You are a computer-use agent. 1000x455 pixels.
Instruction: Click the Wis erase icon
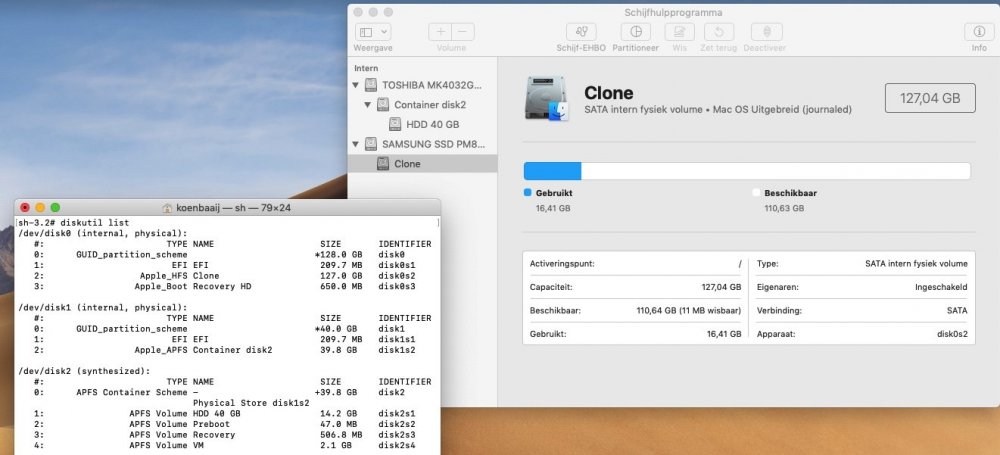(679, 32)
